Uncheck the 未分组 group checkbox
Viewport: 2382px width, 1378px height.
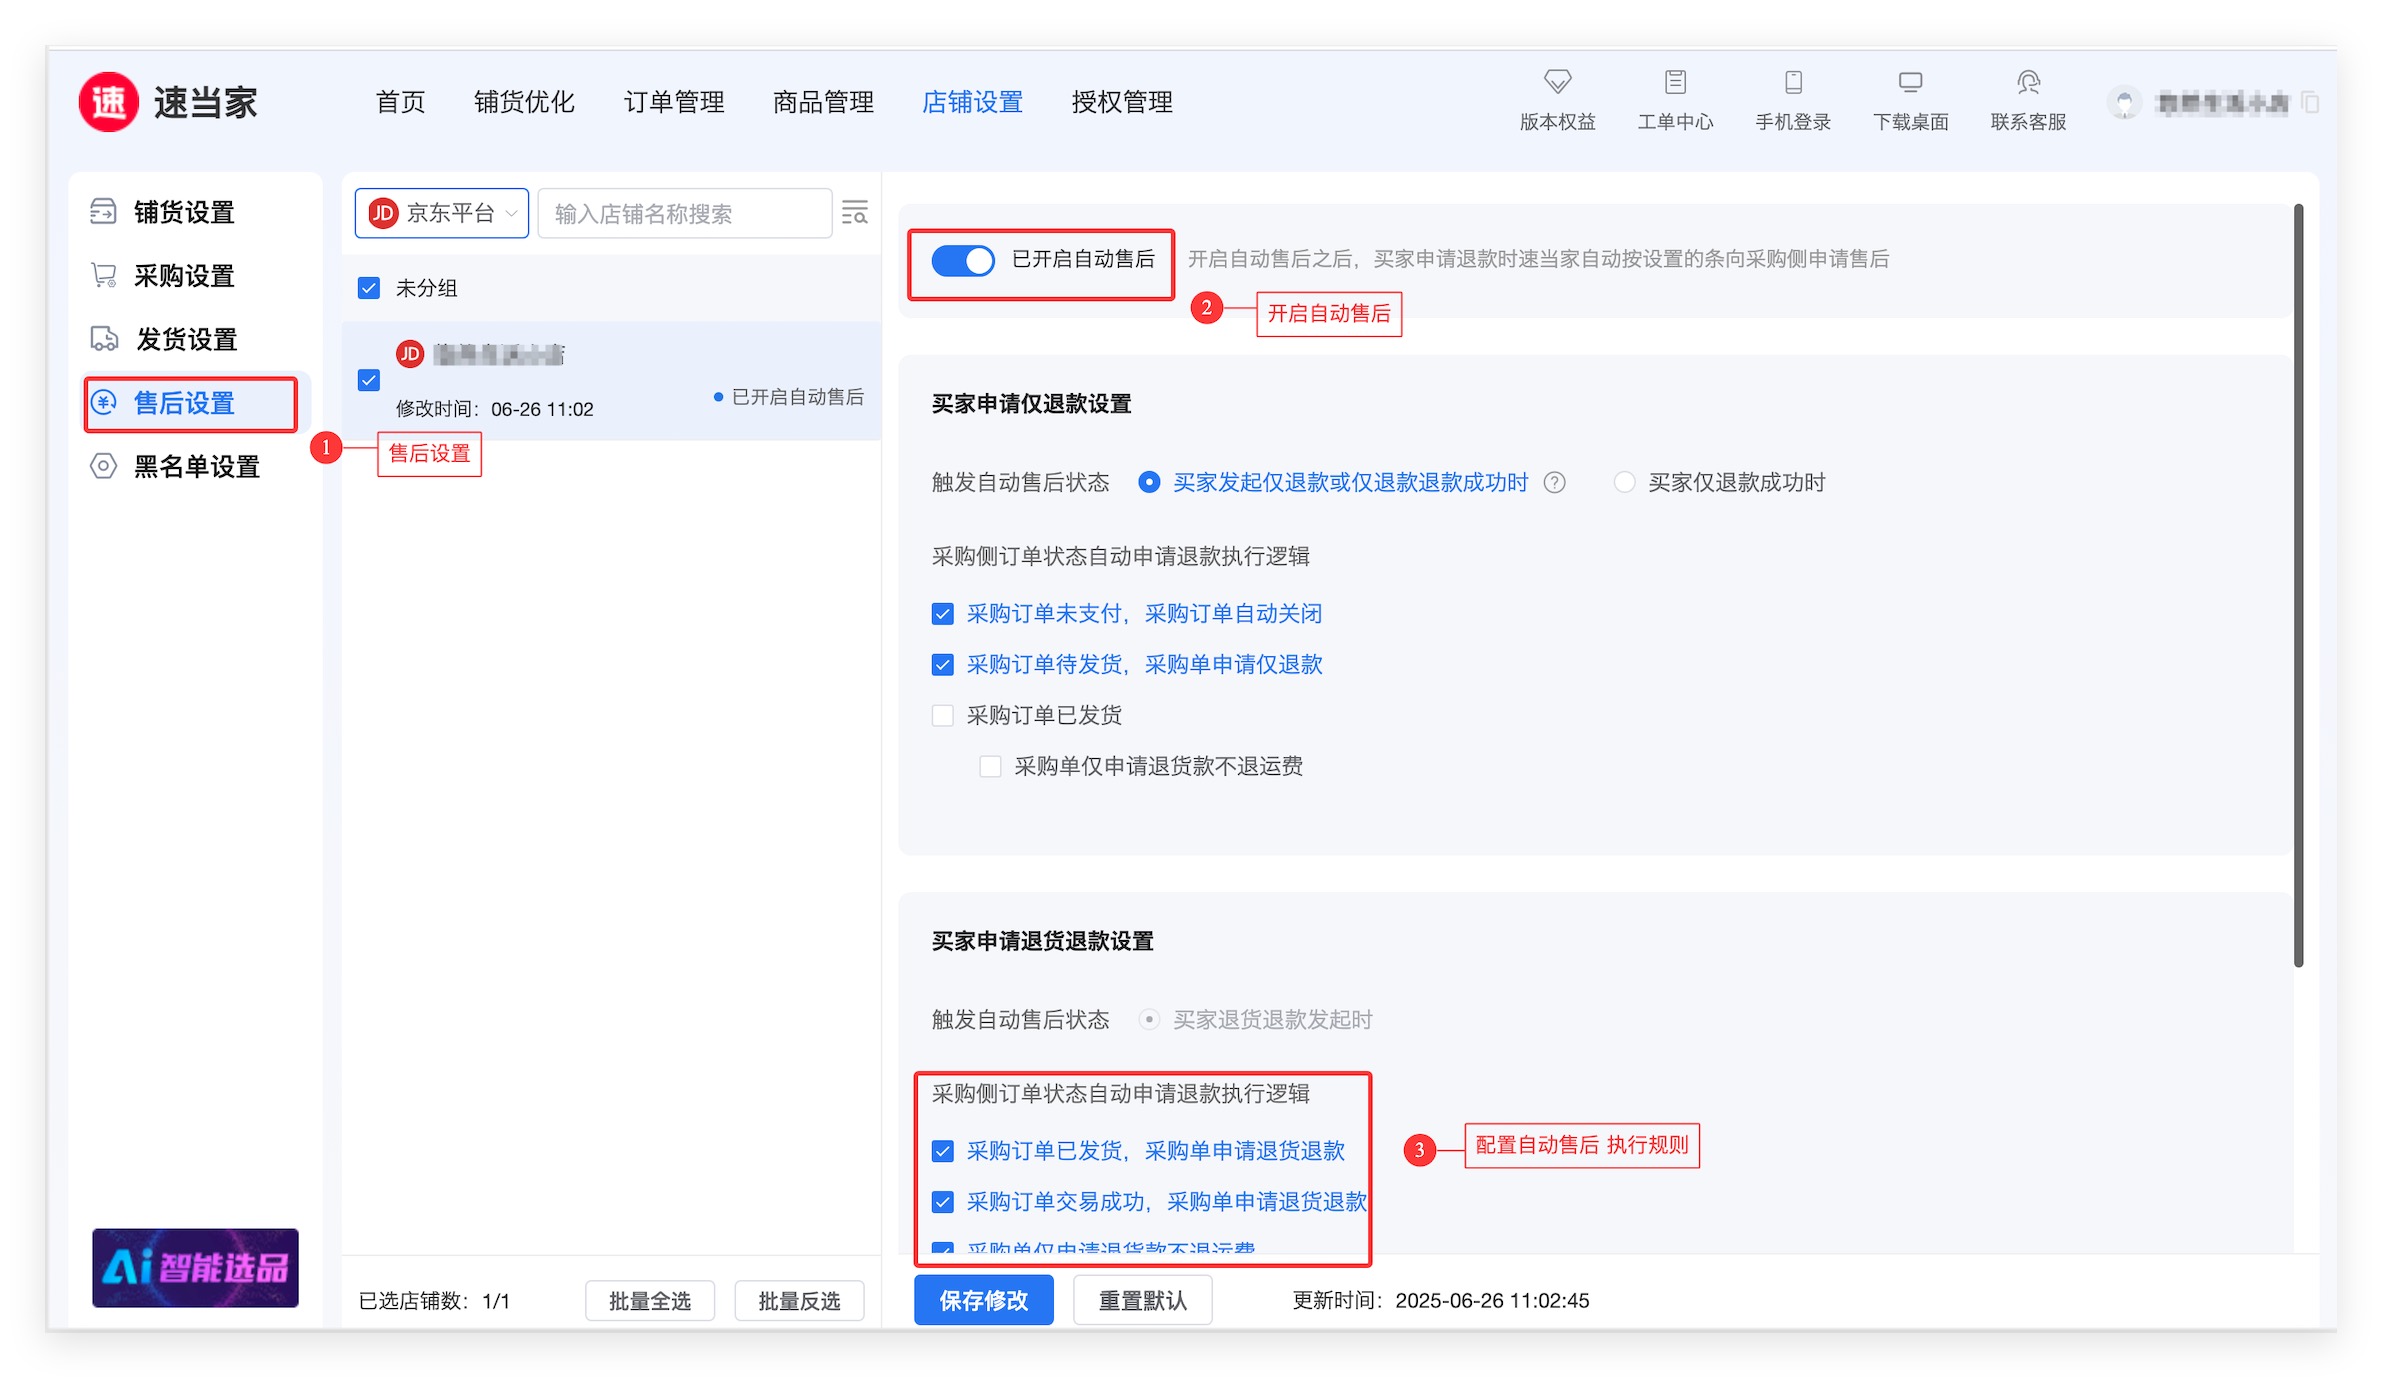click(369, 289)
